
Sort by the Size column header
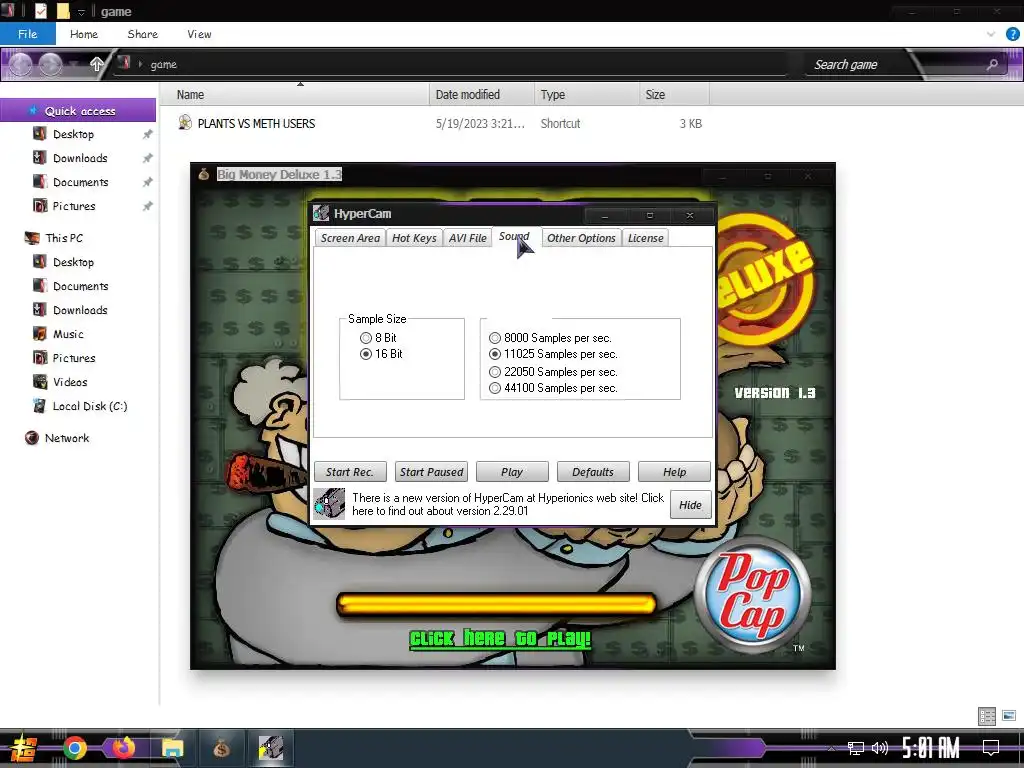point(675,95)
